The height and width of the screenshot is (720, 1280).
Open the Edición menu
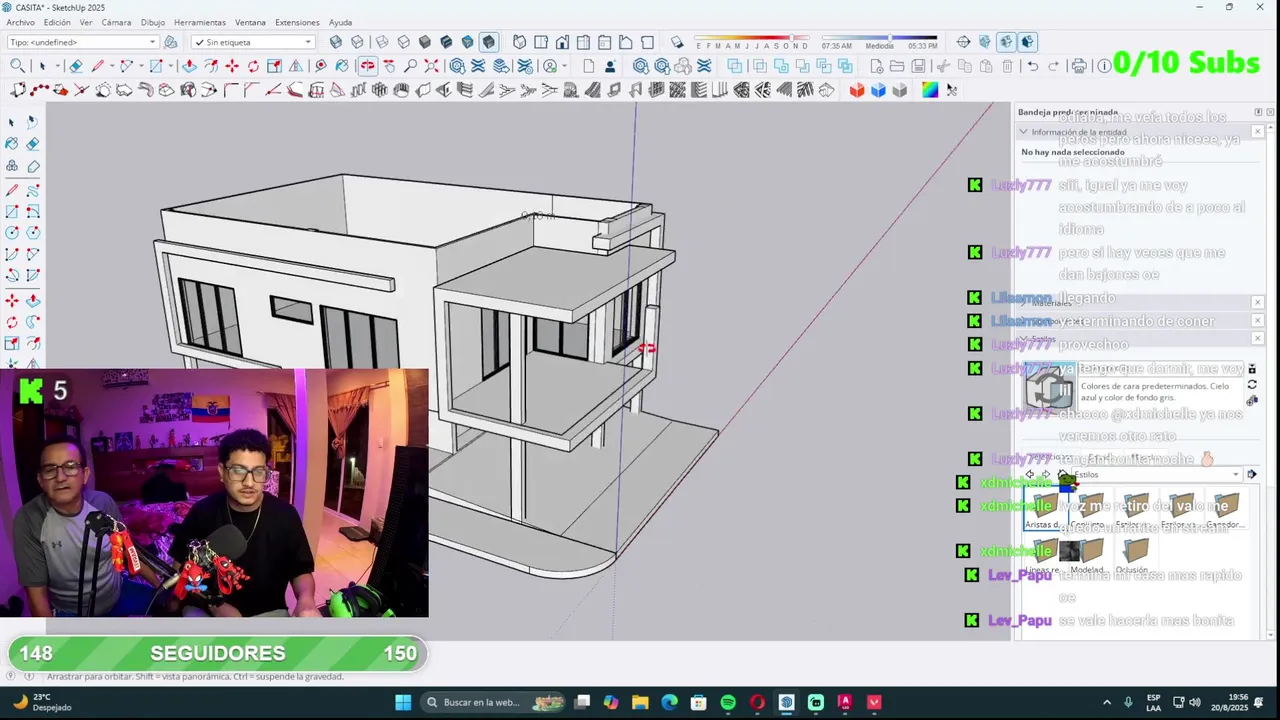coord(57,22)
